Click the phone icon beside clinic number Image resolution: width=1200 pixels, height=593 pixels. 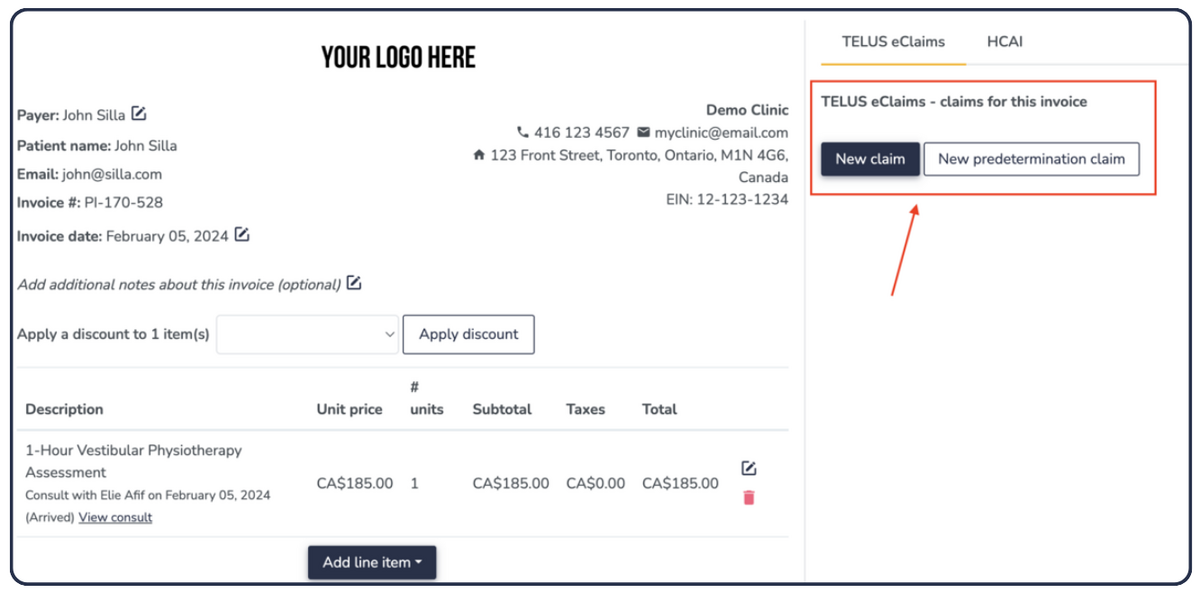tap(522, 132)
